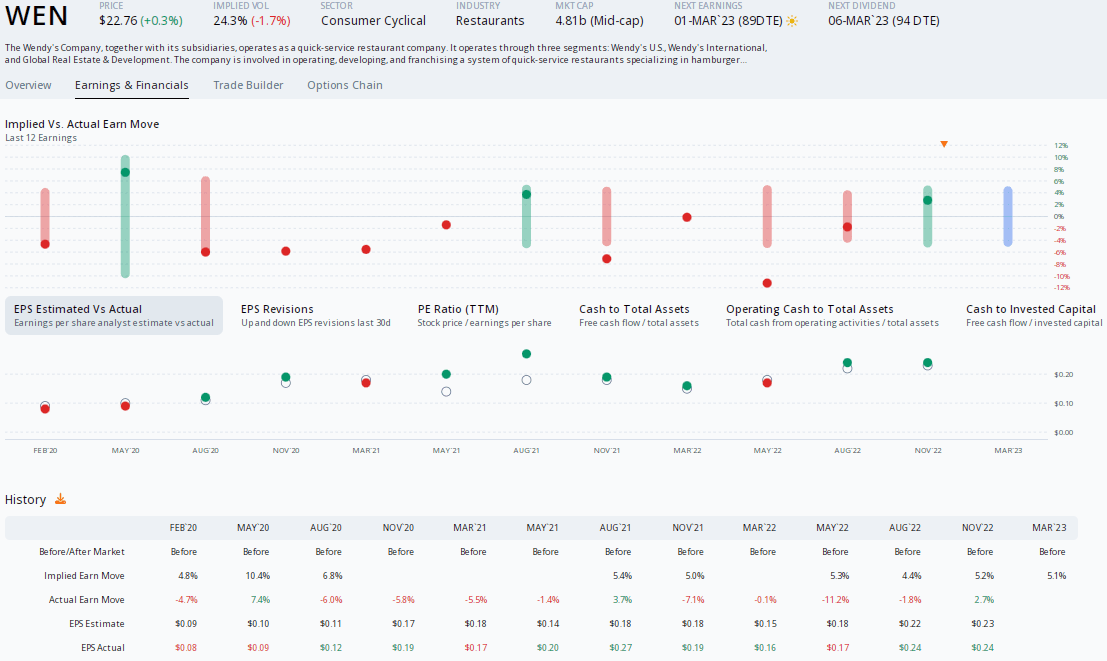Click the red FEB'20 EPS actual dot
Image resolution: width=1107 pixels, height=661 pixels.
tap(45, 409)
